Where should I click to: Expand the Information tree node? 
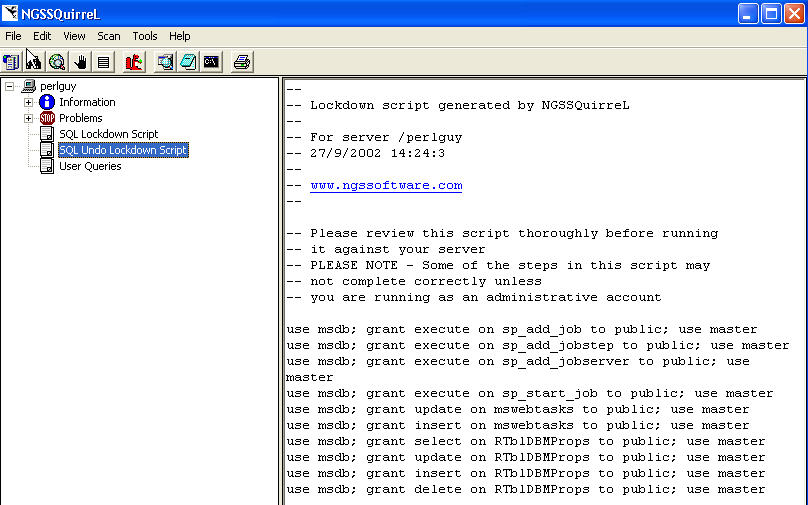tap(28, 103)
